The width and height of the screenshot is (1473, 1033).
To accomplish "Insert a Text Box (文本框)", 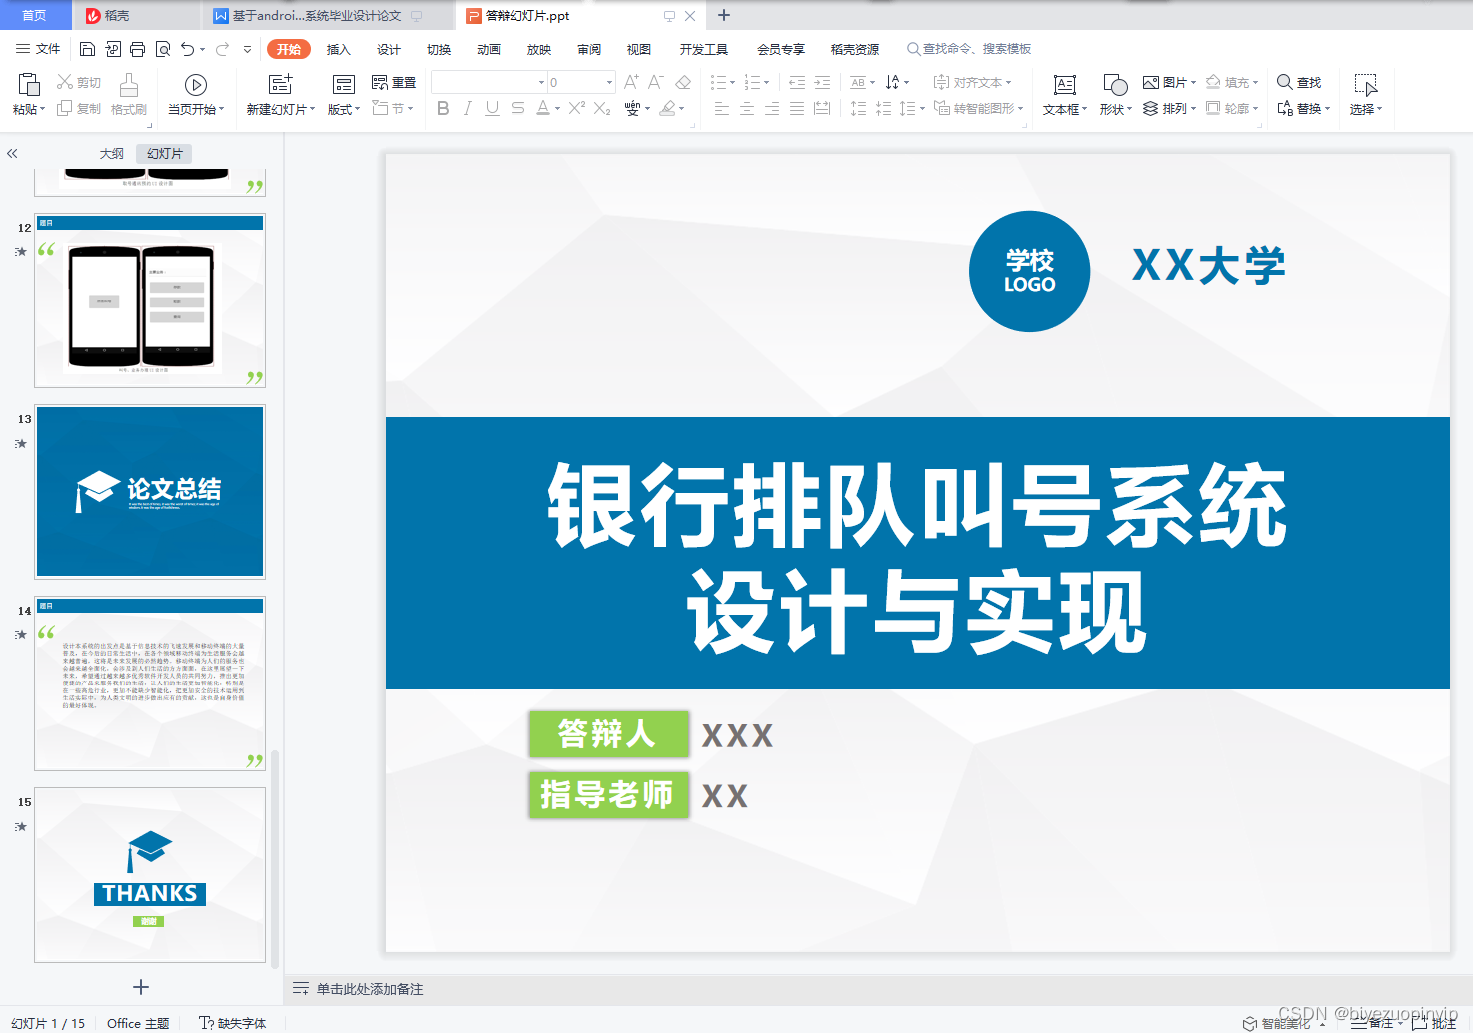I will tap(1065, 95).
